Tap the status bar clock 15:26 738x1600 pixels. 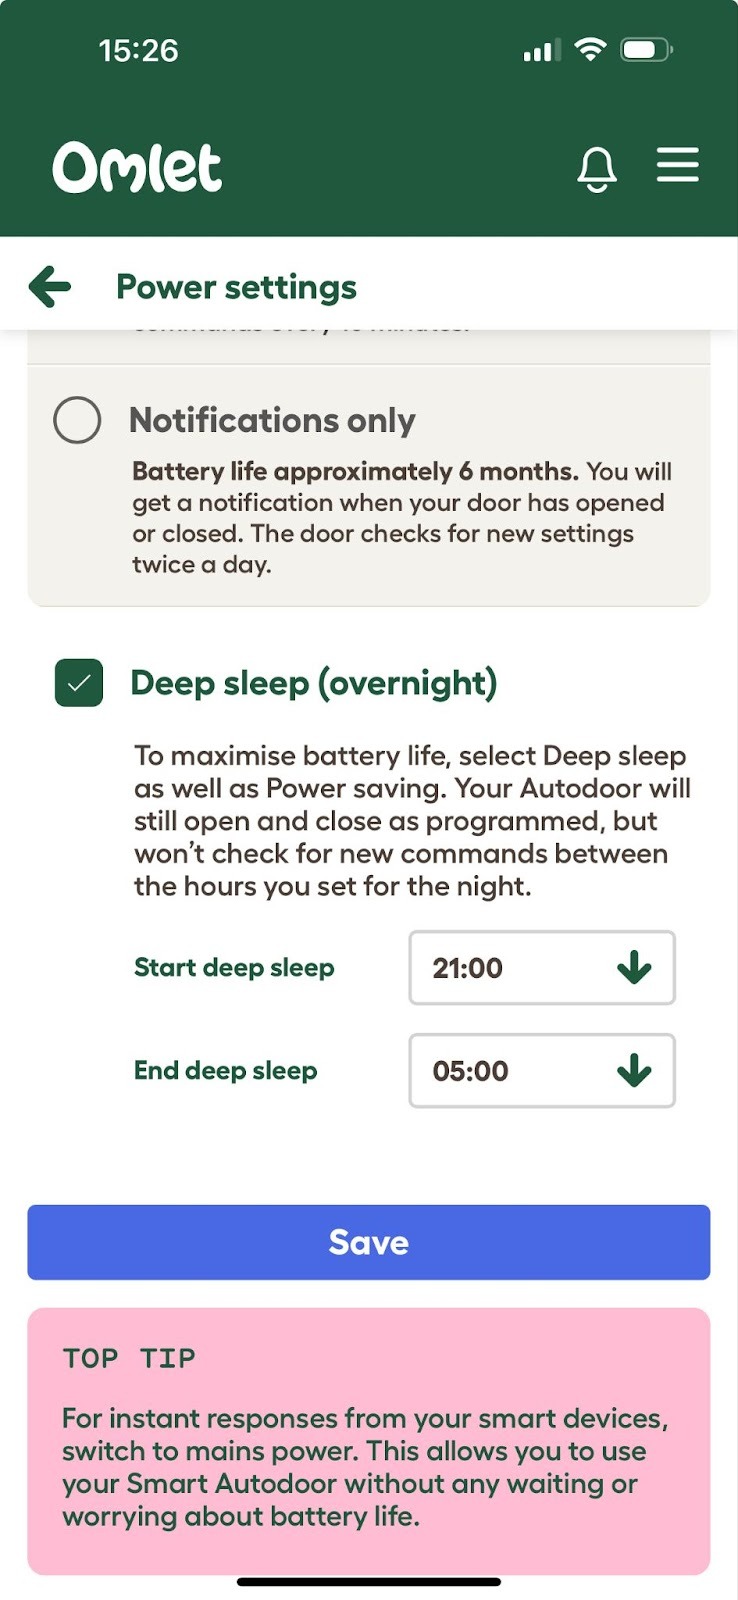point(138,50)
